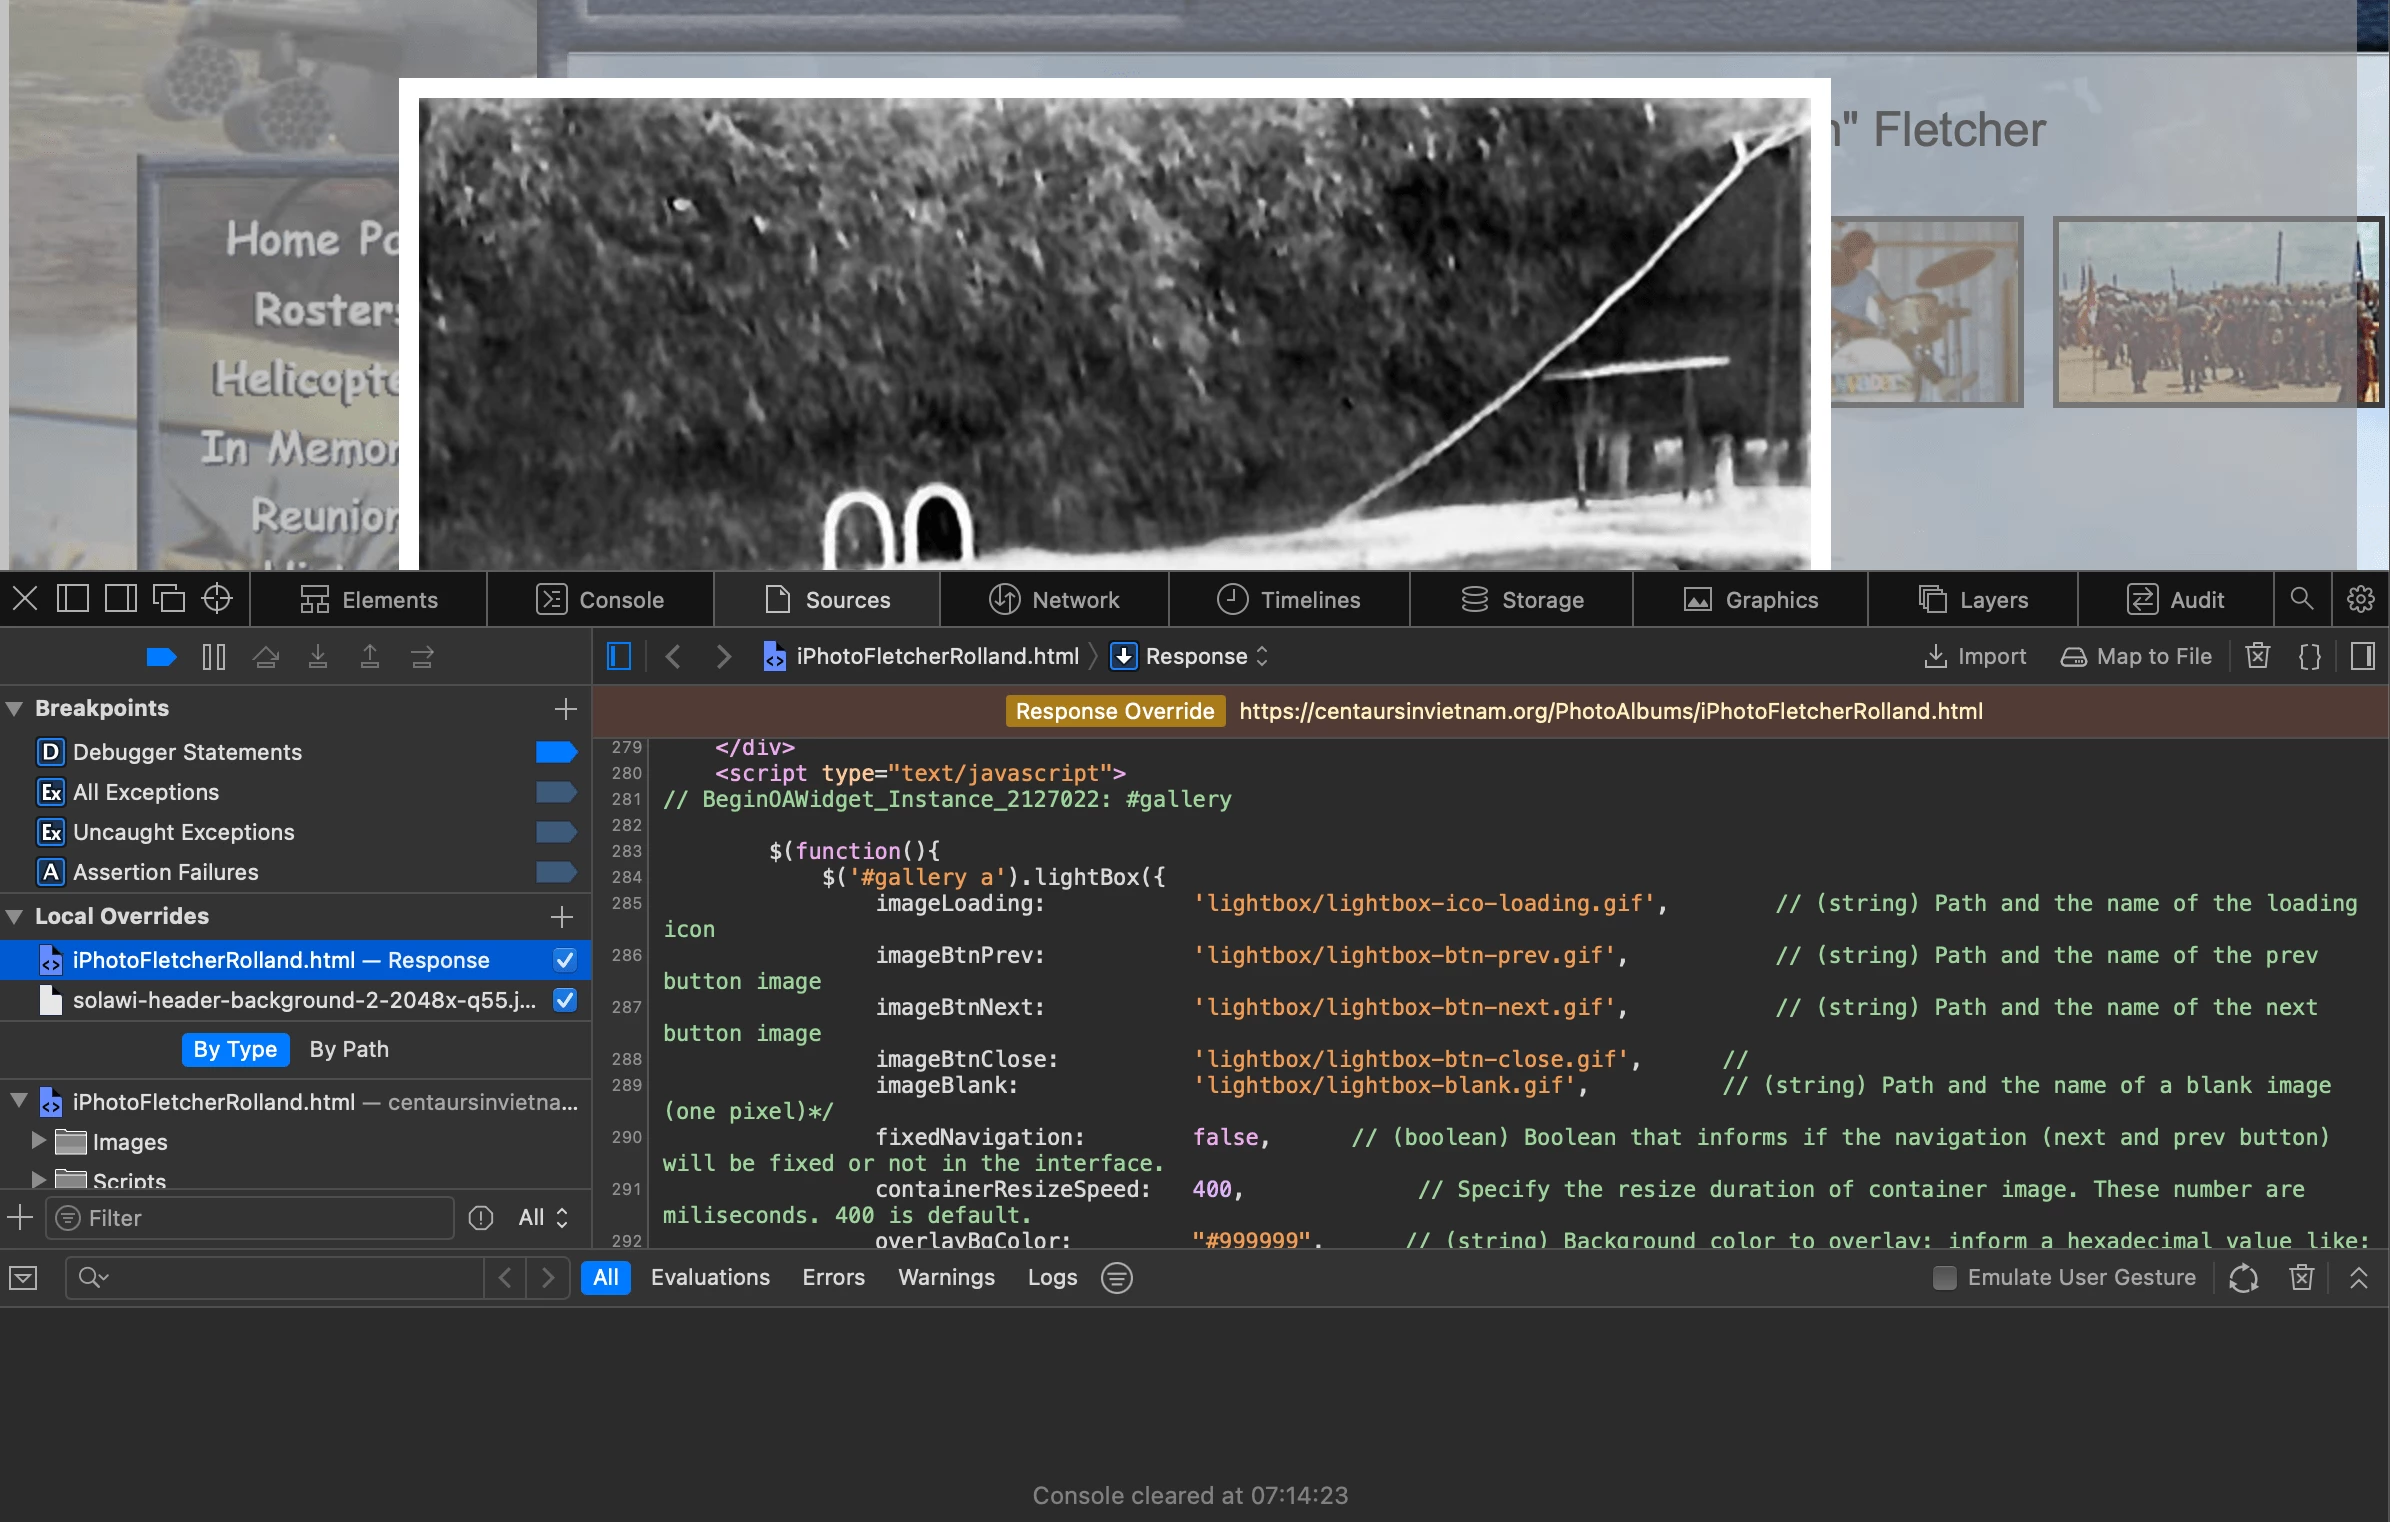Pause script execution in debugger

coord(214,657)
